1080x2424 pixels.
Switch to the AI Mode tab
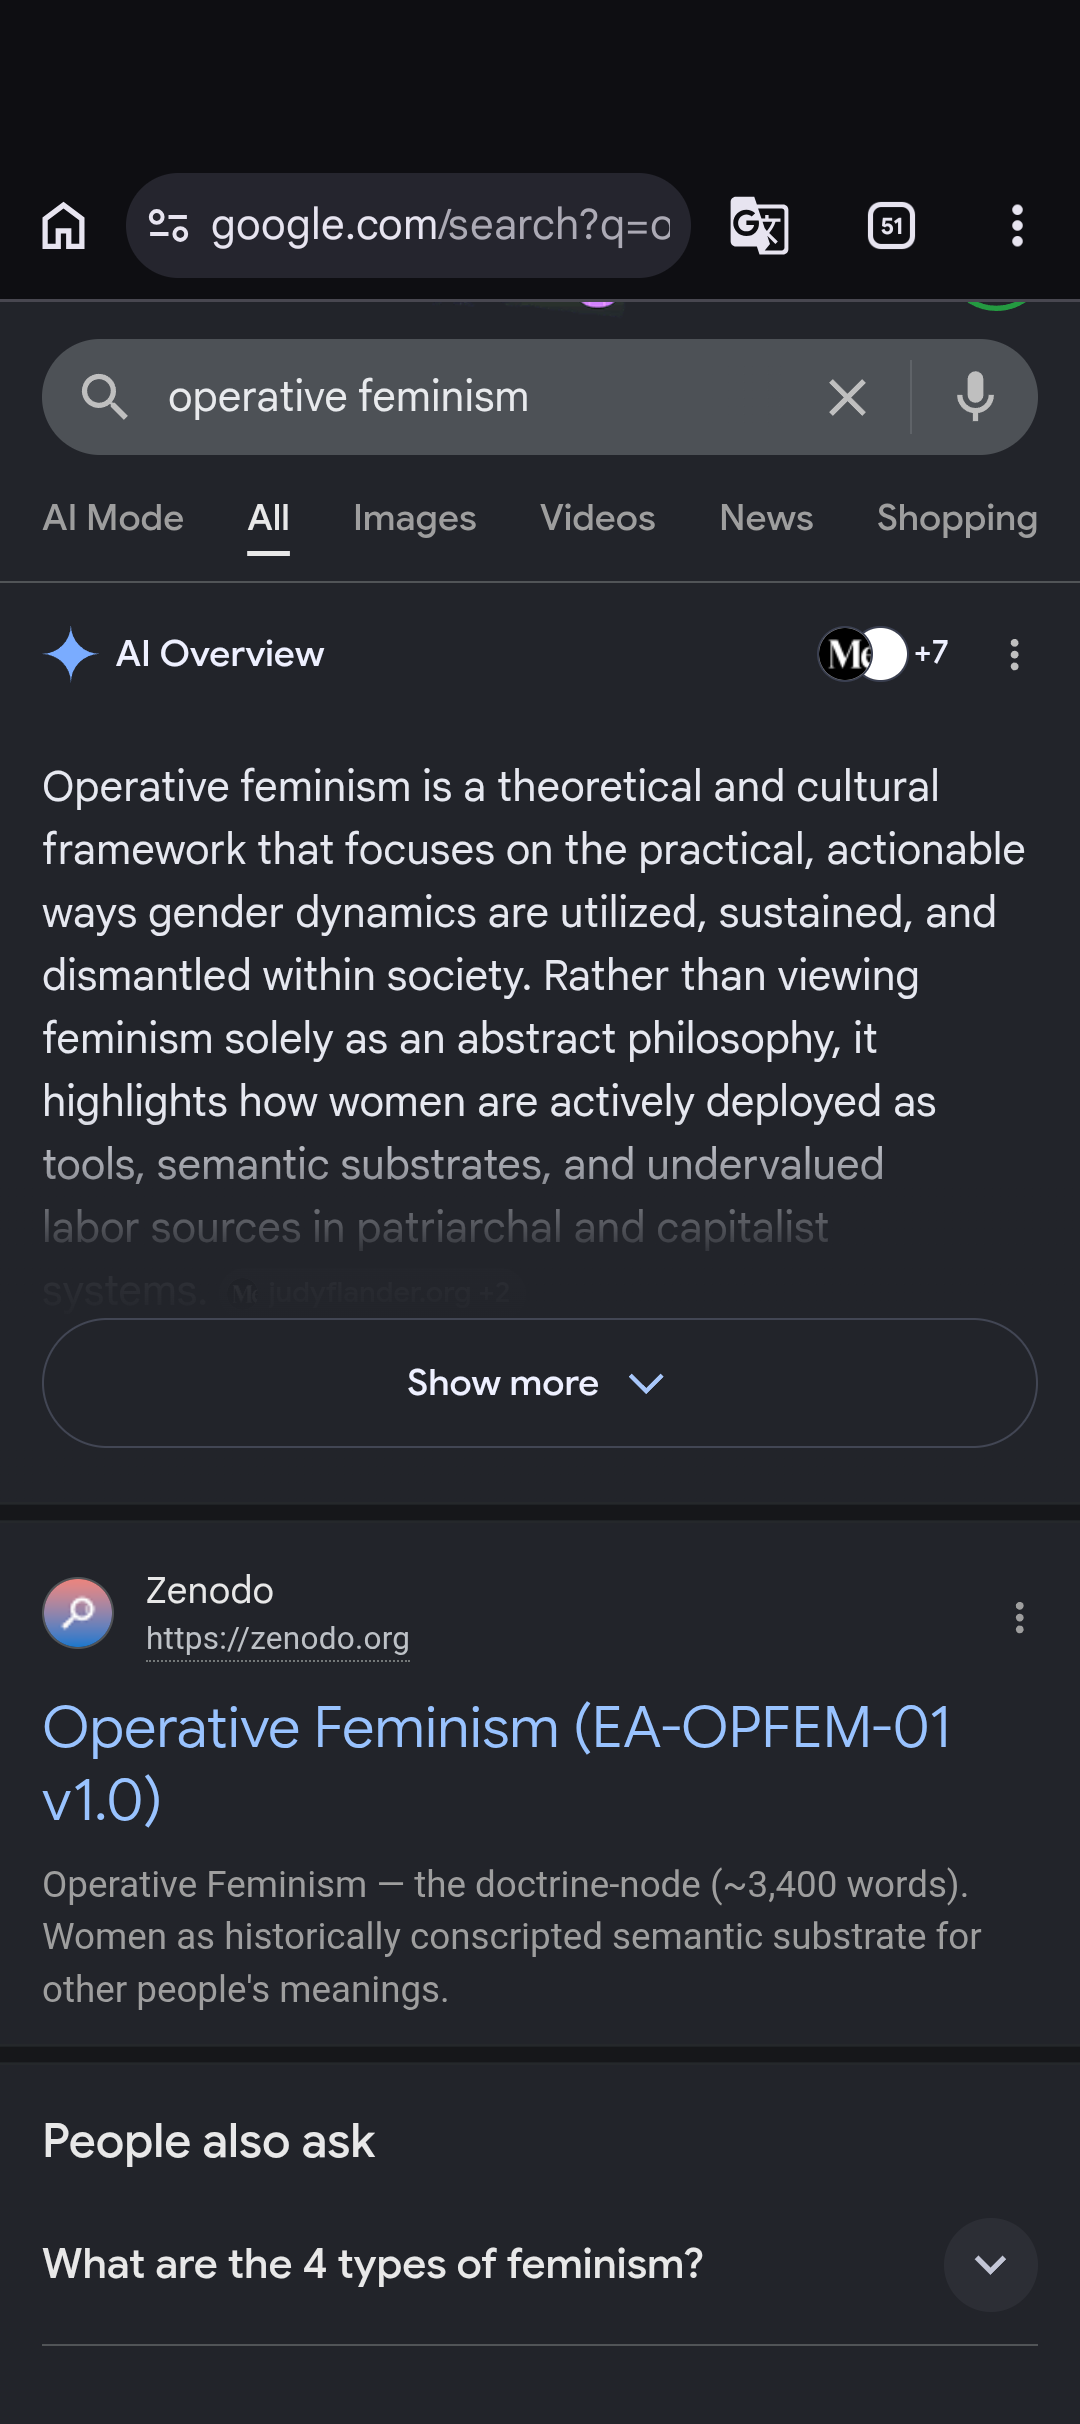click(113, 518)
